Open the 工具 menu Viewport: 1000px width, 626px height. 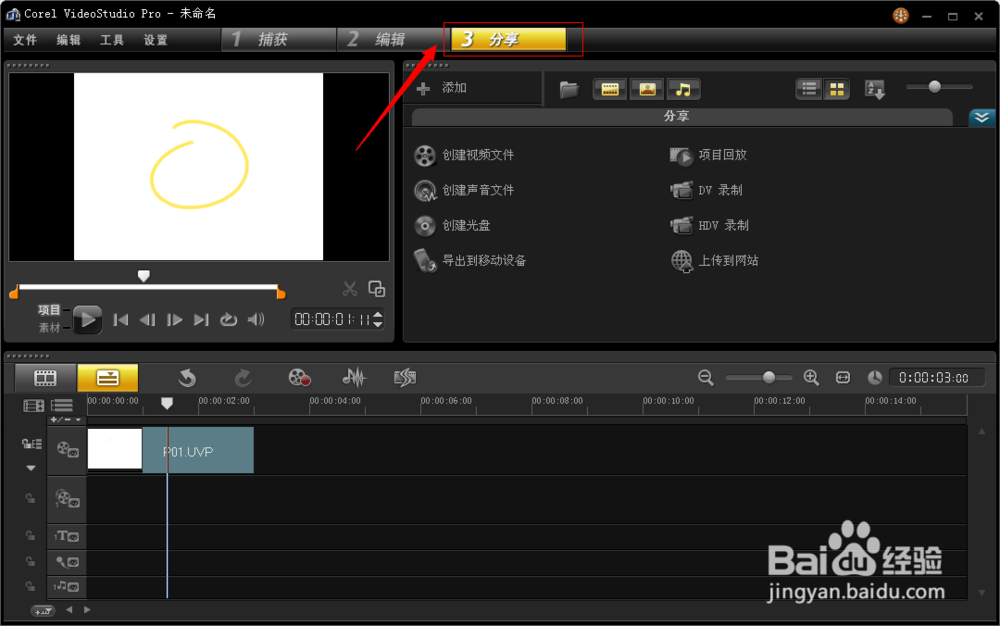point(112,40)
